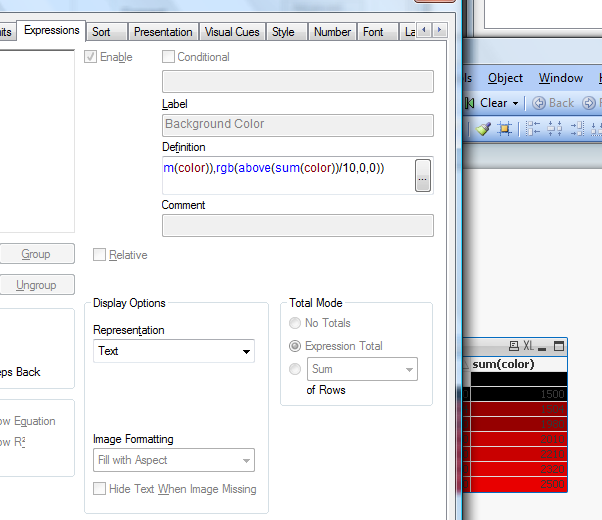This screenshot has width=602, height=520.
Task: Toggle Hide Text When Image Missing checkbox
Action: (99, 489)
